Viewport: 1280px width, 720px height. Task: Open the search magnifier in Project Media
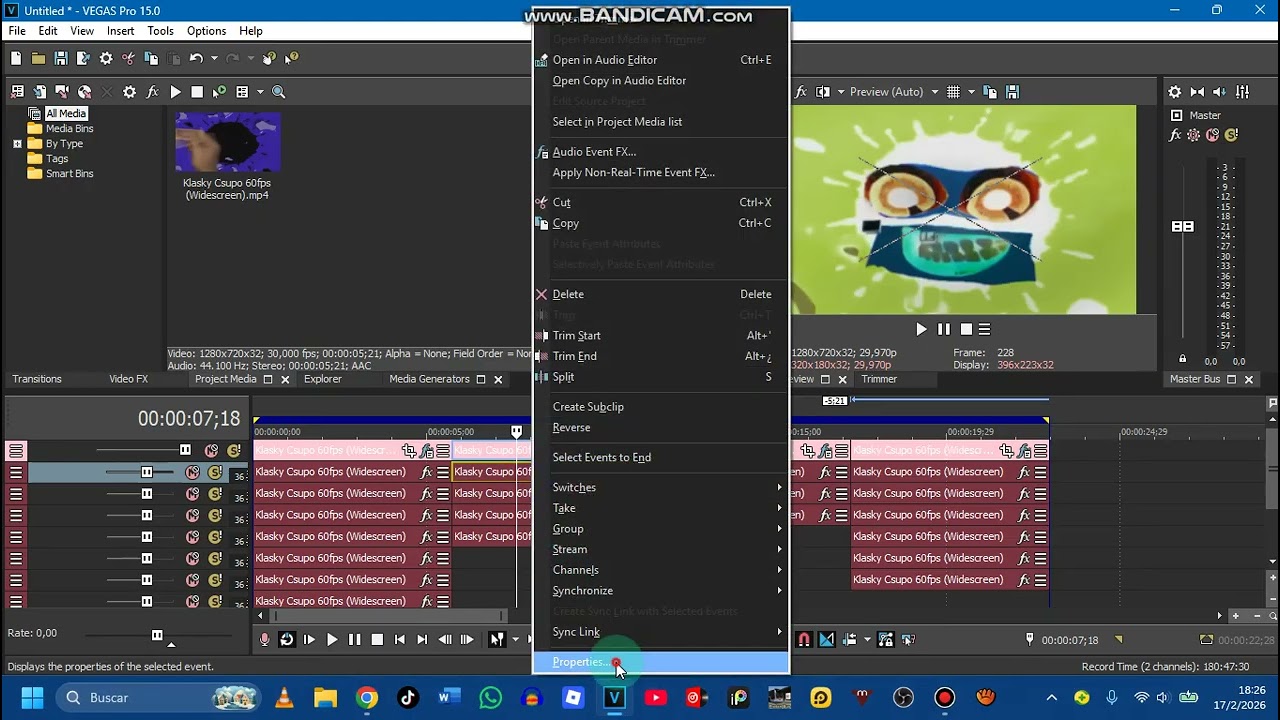coord(279,92)
